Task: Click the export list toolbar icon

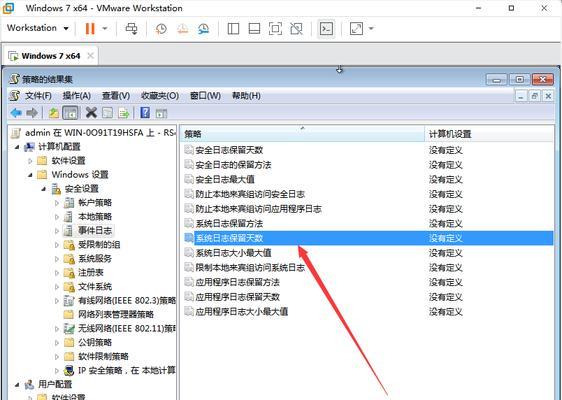Action: point(124,113)
